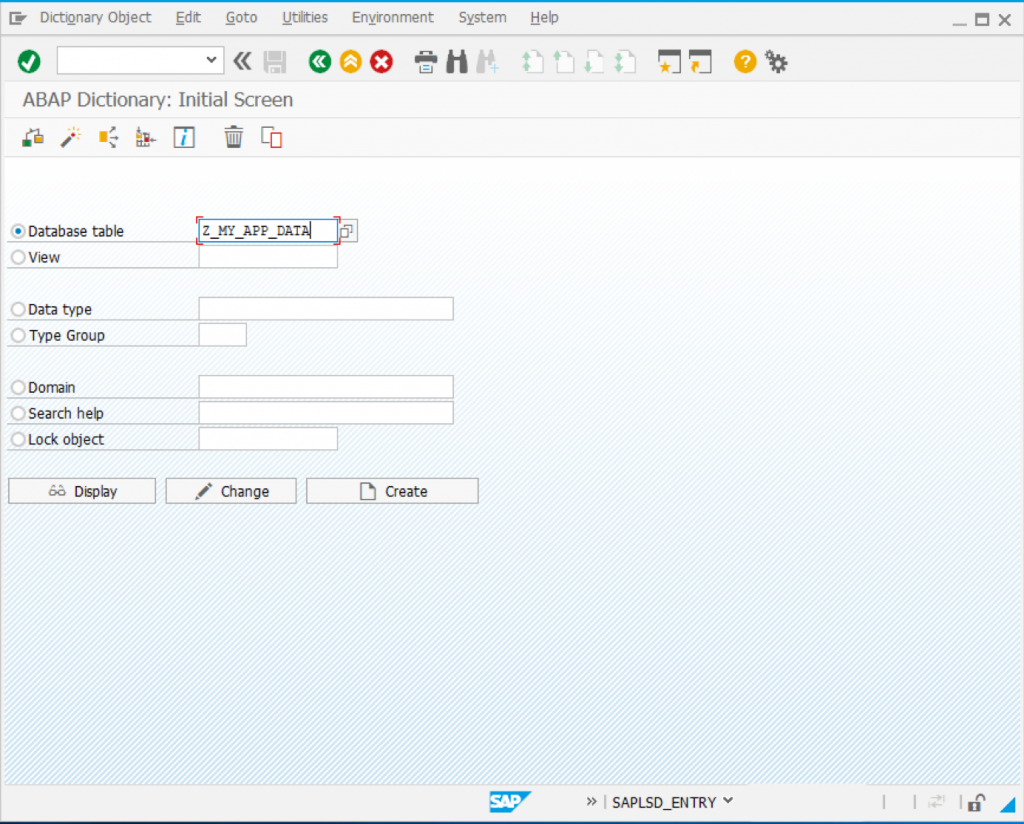Click the Copy object icon
The height and width of the screenshot is (824, 1024).
(x=271, y=138)
